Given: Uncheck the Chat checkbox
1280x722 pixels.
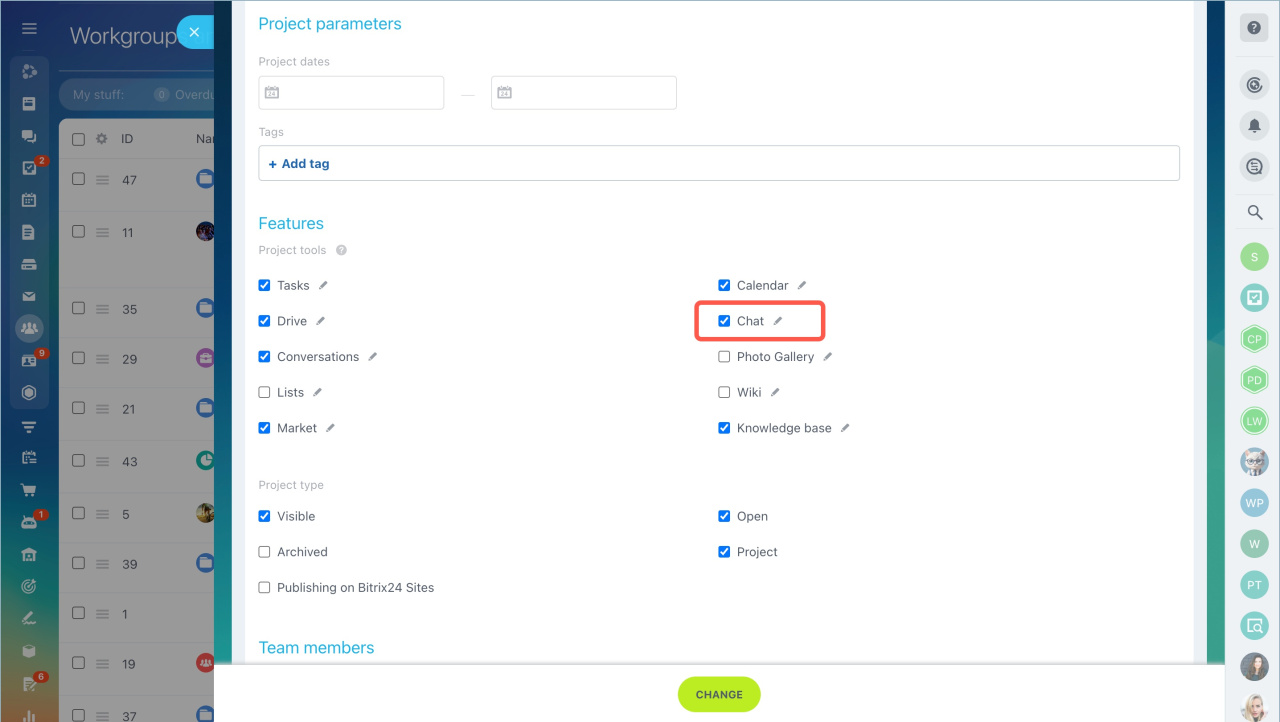Looking at the screenshot, I should point(724,321).
